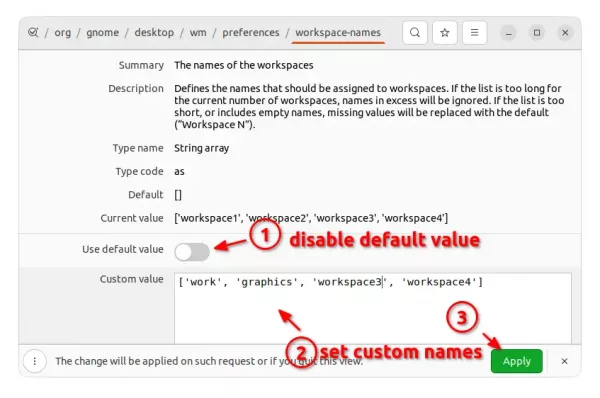This screenshot has width=600, height=398.
Task: Bookmark this key with the star icon
Action: click(x=445, y=33)
